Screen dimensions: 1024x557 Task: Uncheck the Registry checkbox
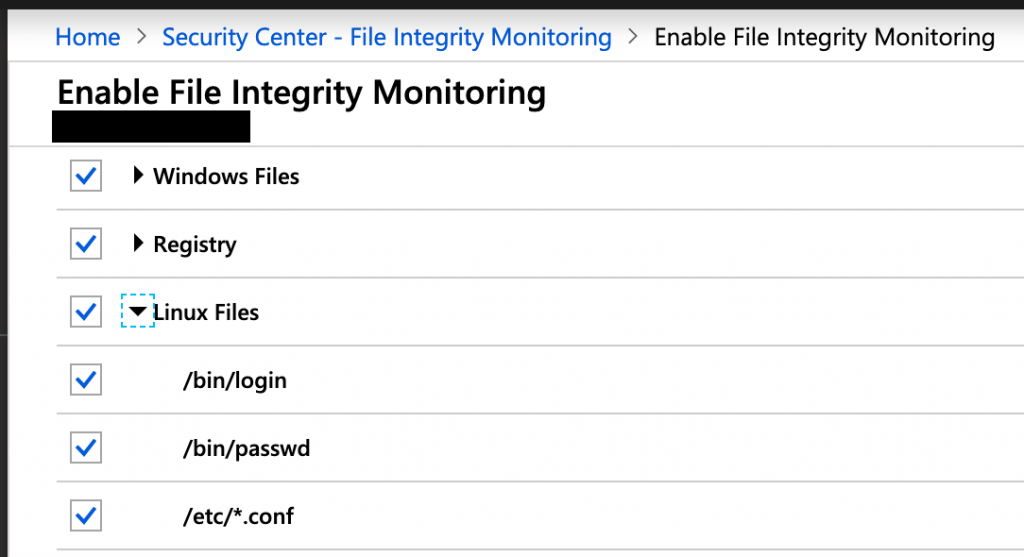point(86,244)
